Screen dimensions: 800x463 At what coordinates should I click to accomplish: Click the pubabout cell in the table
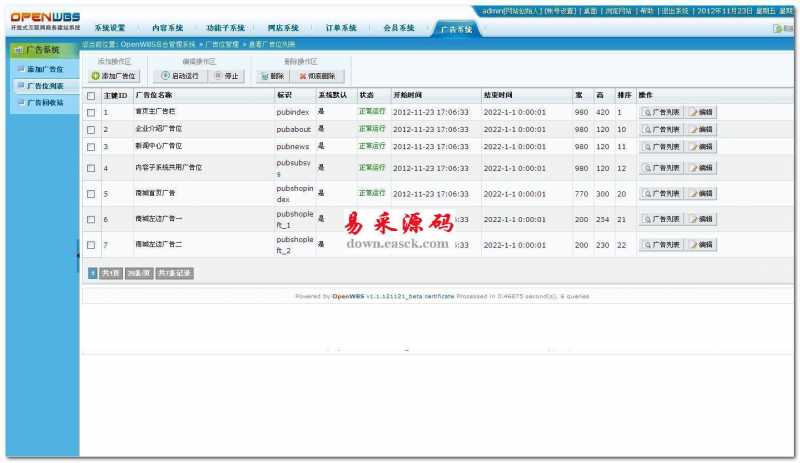pos(293,130)
